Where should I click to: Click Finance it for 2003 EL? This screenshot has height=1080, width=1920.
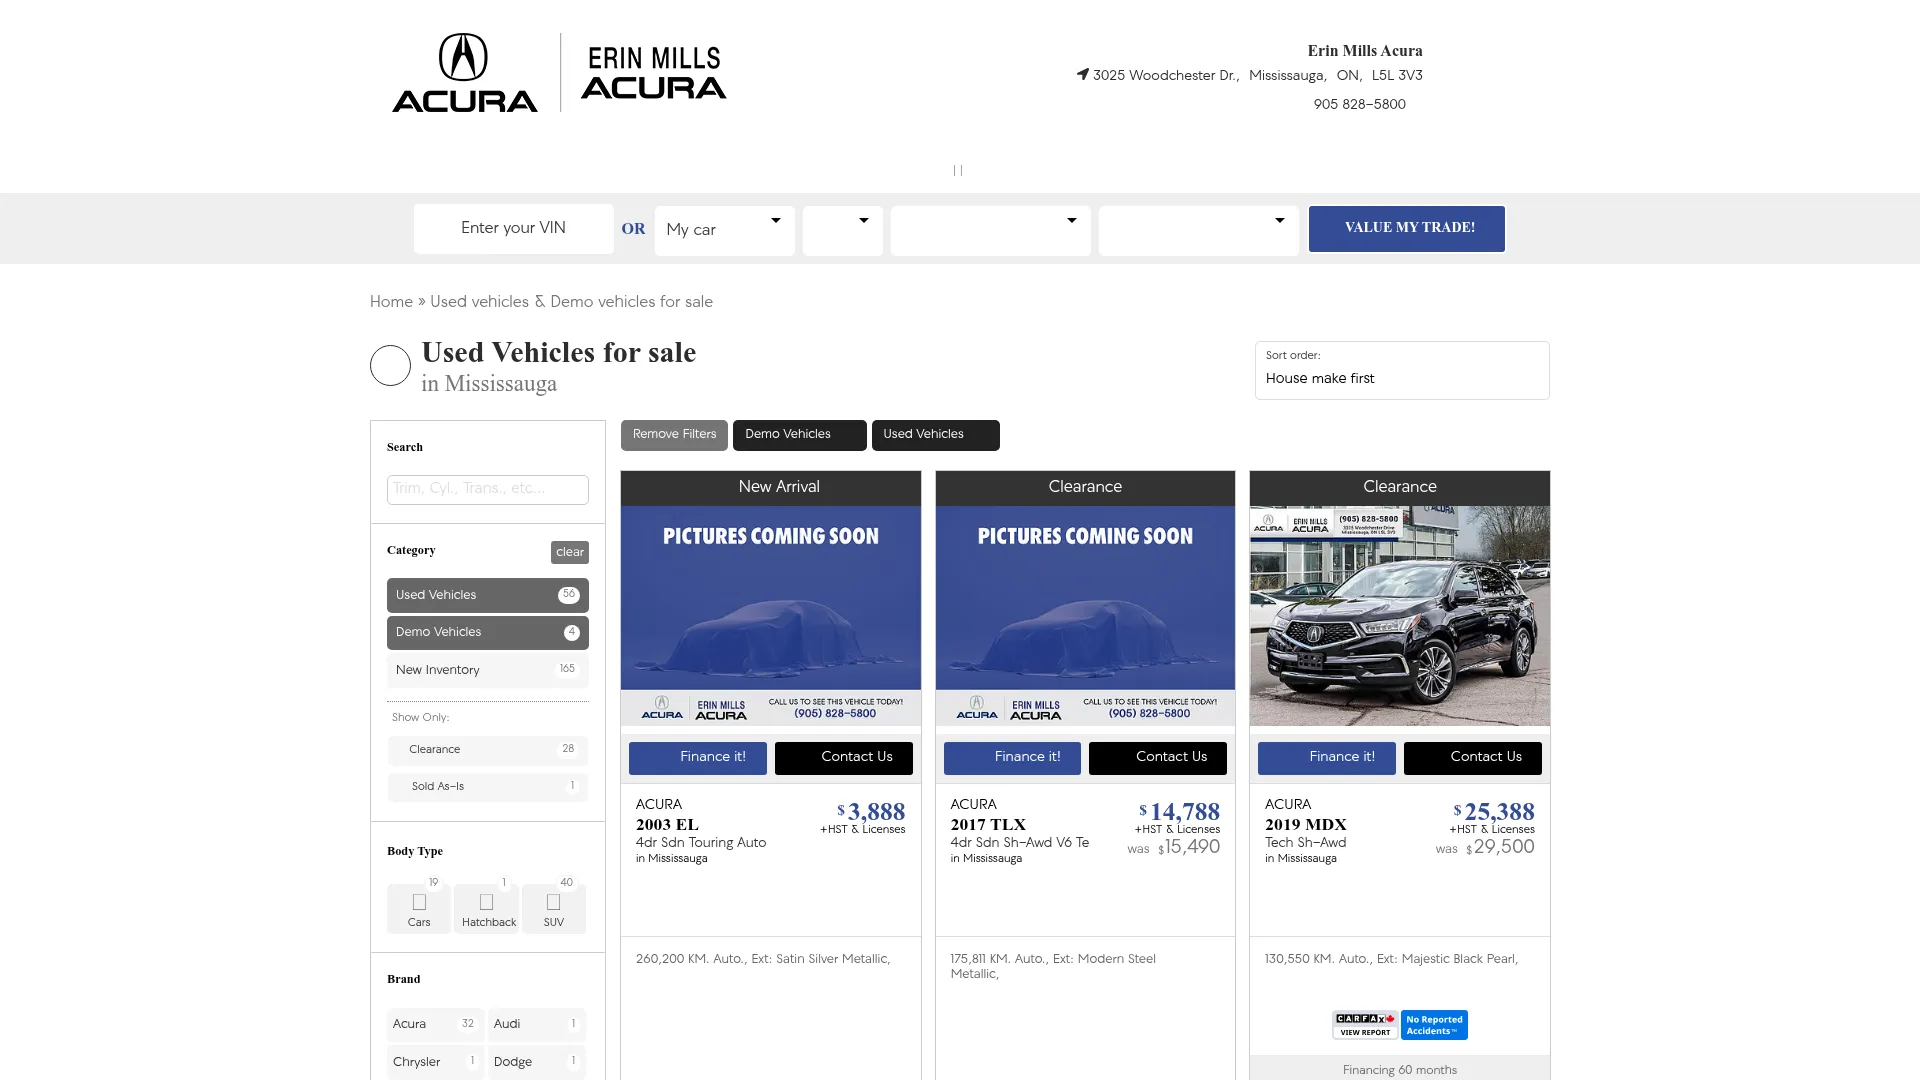click(x=698, y=758)
